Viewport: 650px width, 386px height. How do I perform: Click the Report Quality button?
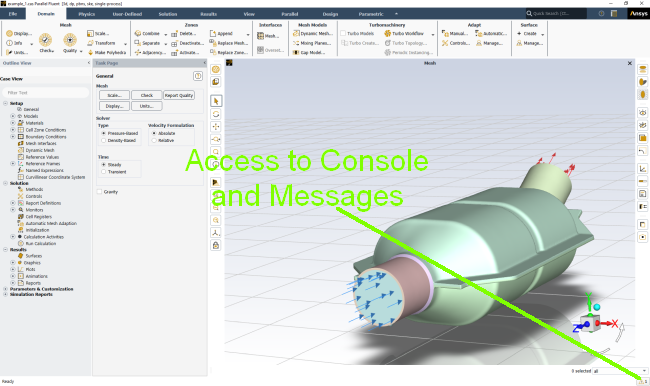pyautogui.click(x=179, y=95)
